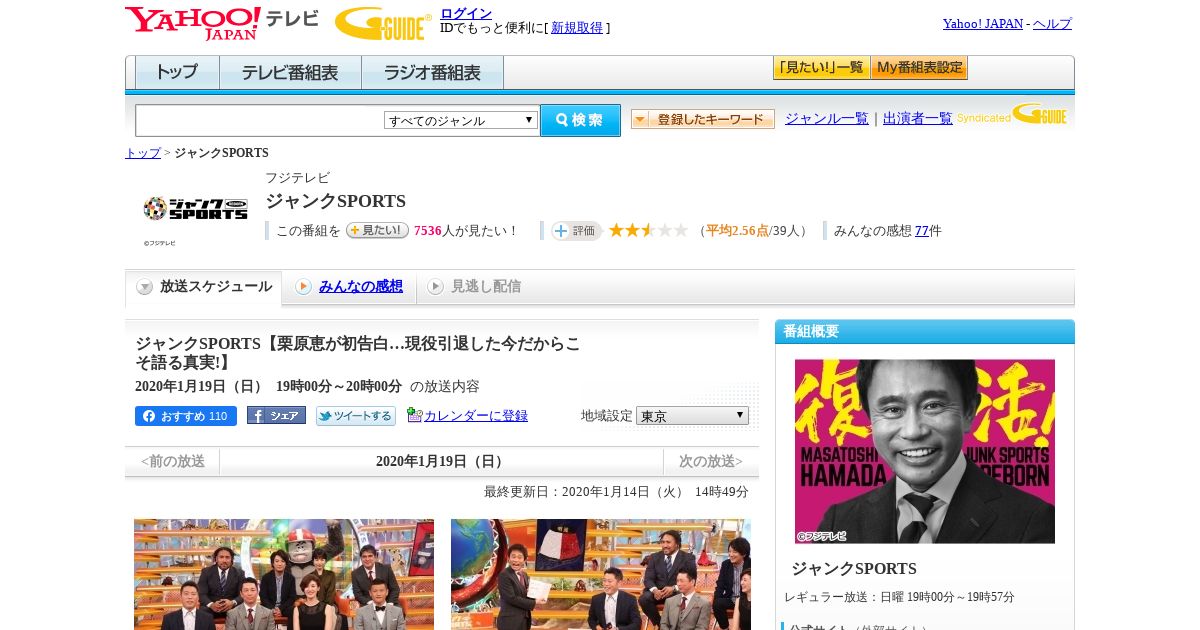Screen dimensions: 1200x630
Task: Click the G-GUIDE logo in header
Action: 383,23
